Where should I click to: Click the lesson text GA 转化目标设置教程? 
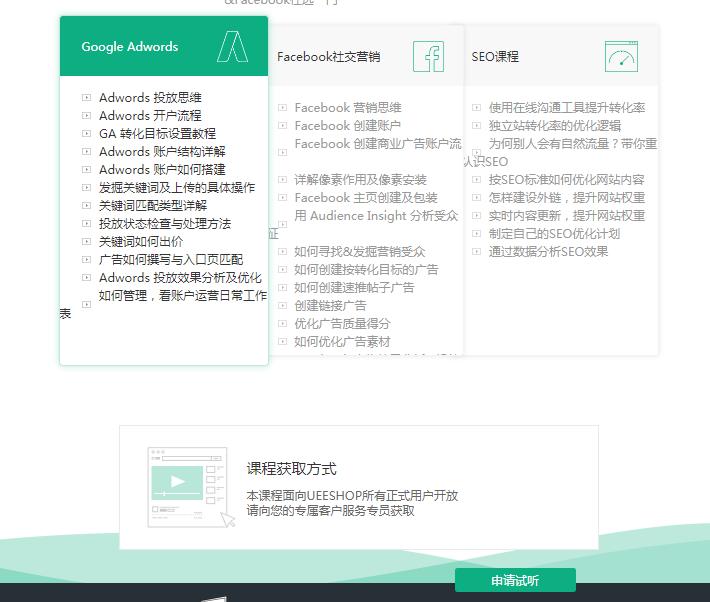pos(158,134)
